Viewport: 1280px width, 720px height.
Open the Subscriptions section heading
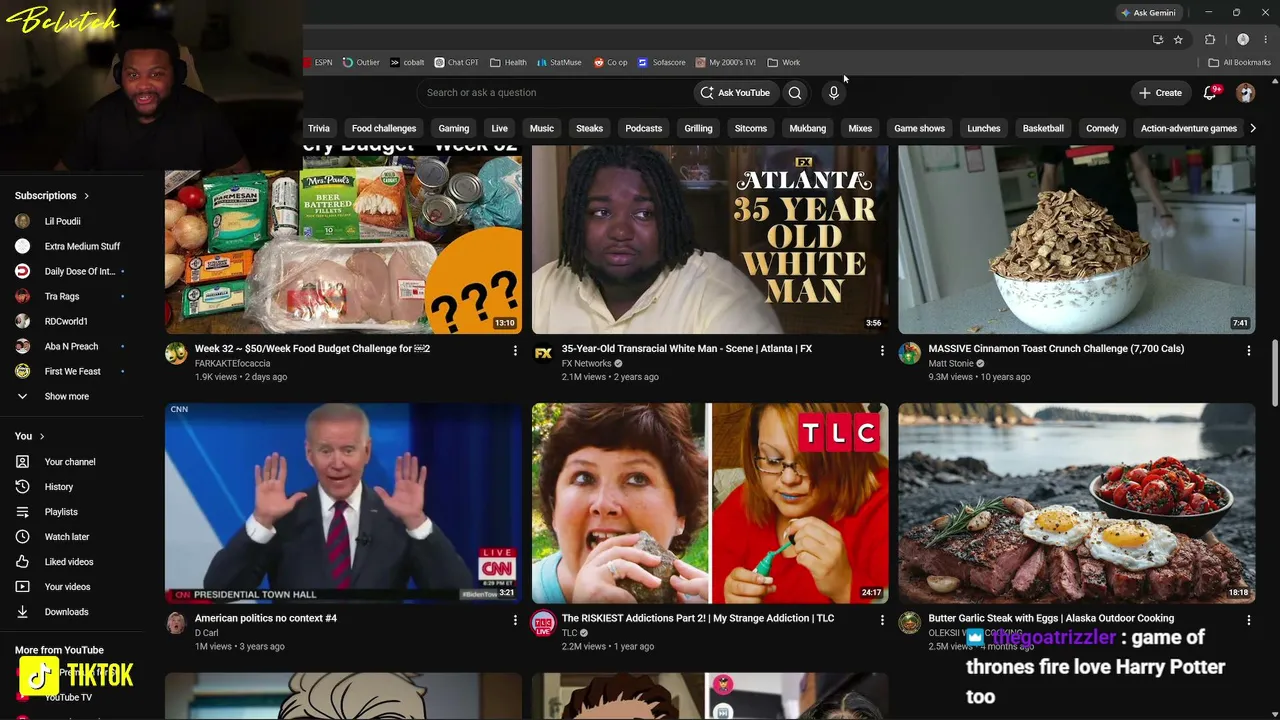(x=52, y=196)
